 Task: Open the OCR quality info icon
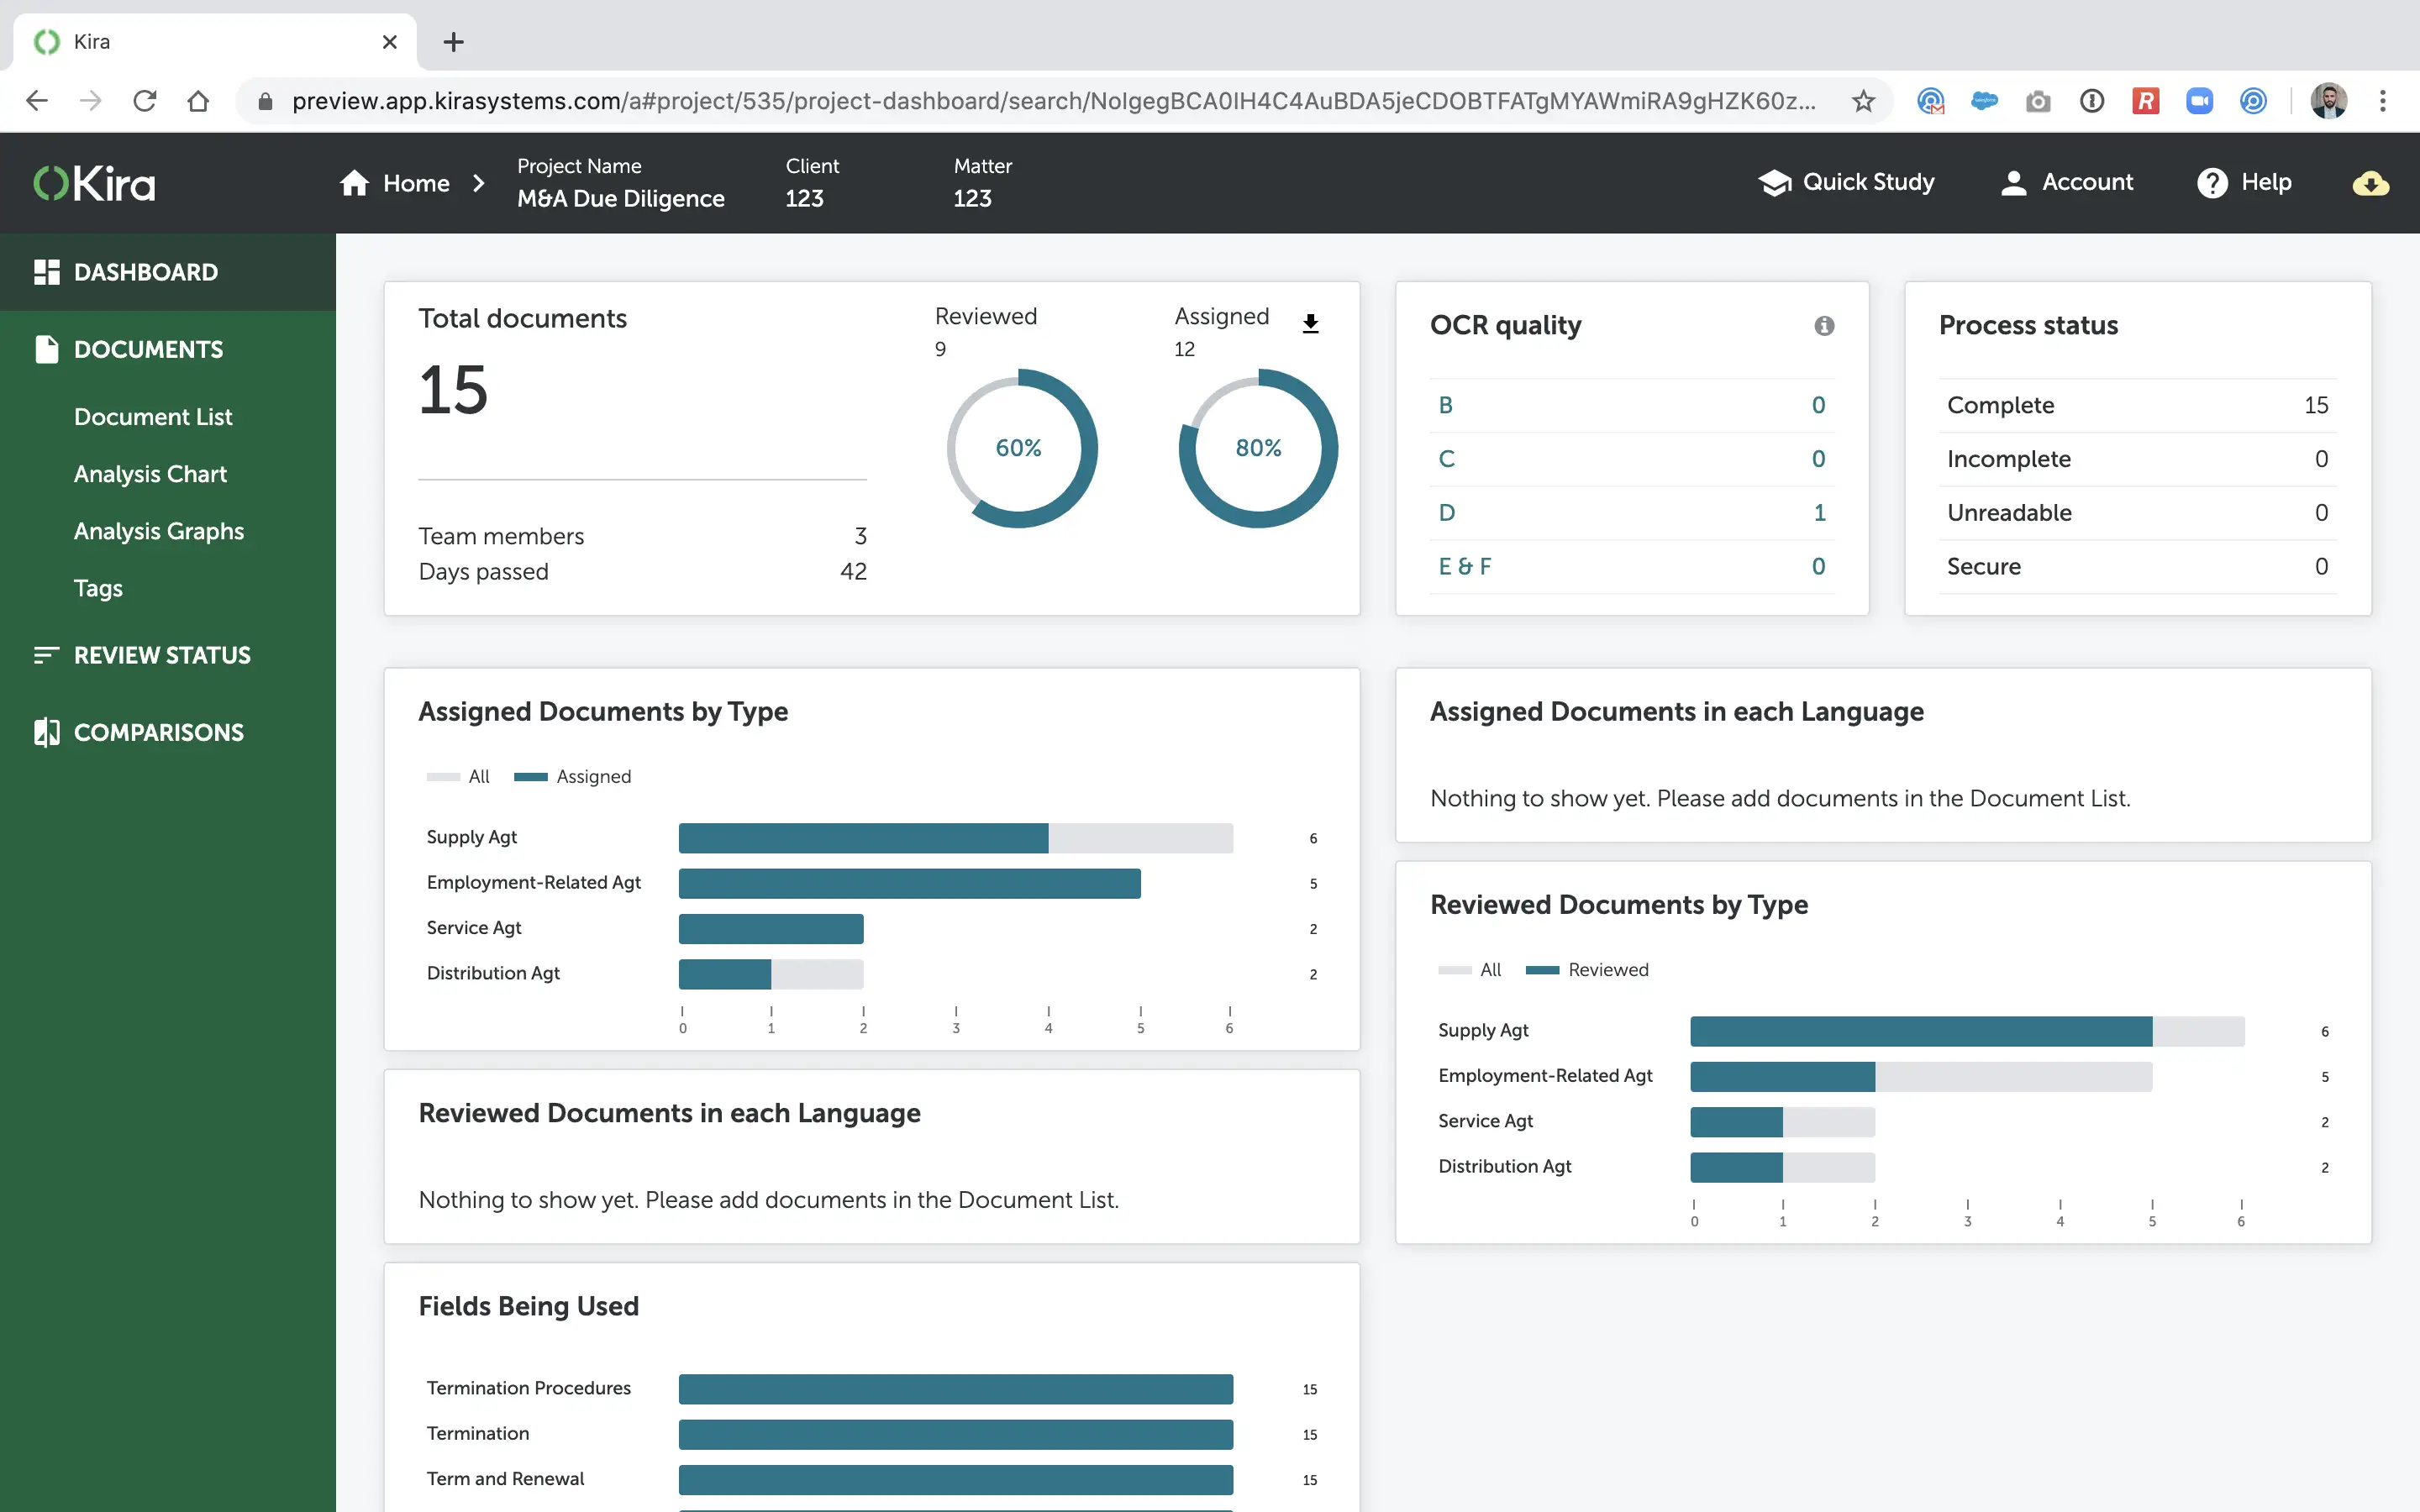(x=1824, y=325)
